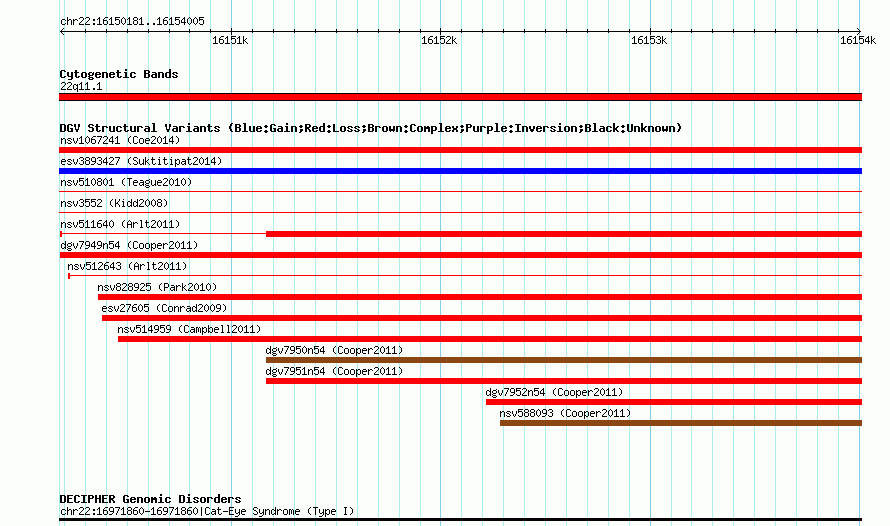Select the red dgv7951n54 loss bar

pyautogui.click(x=564, y=381)
